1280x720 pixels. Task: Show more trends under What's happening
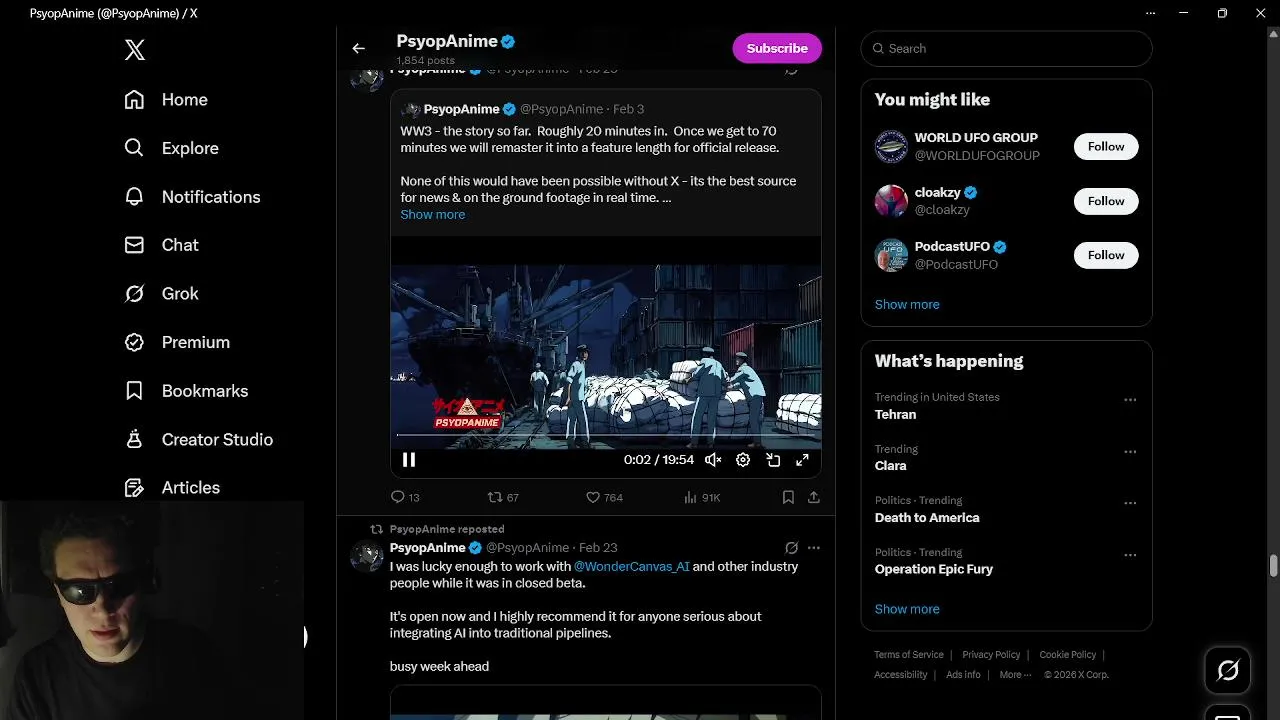(x=907, y=609)
